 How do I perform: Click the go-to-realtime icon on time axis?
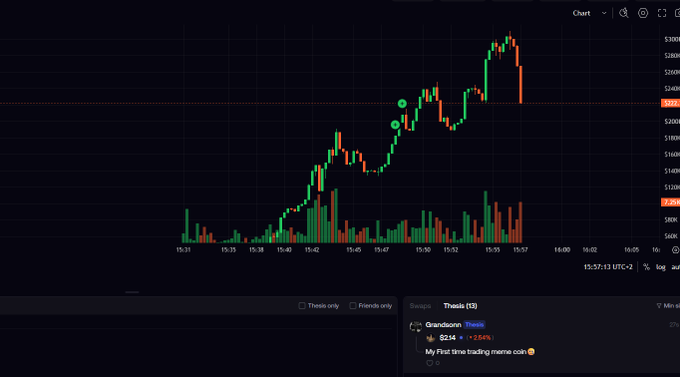tap(675, 250)
